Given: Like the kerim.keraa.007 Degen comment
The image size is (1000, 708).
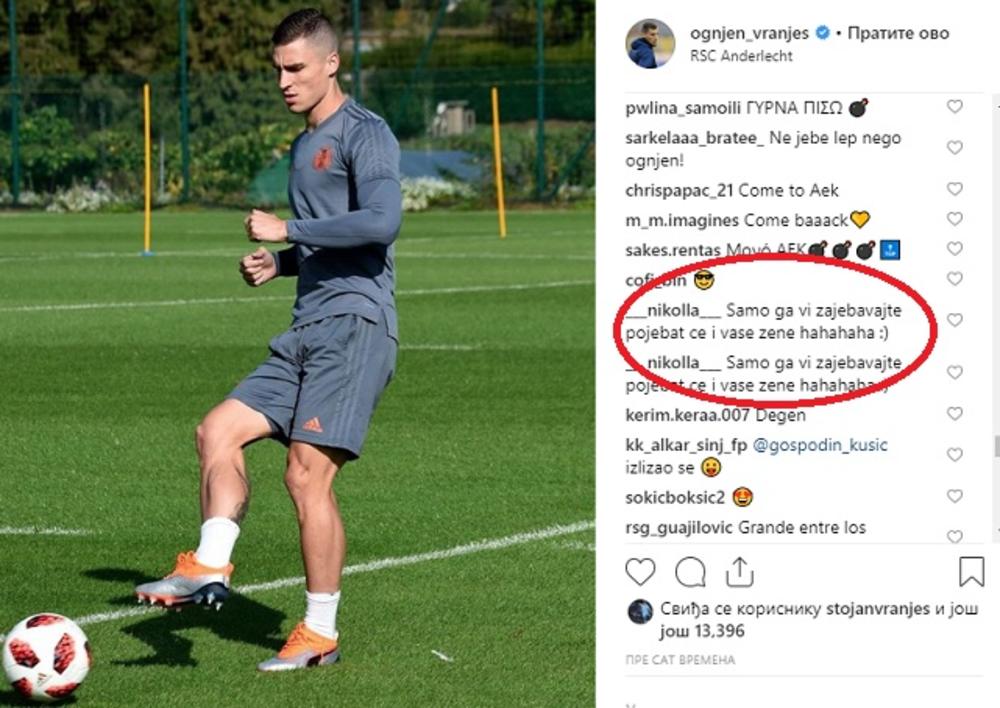Looking at the screenshot, I should click(954, 413).
